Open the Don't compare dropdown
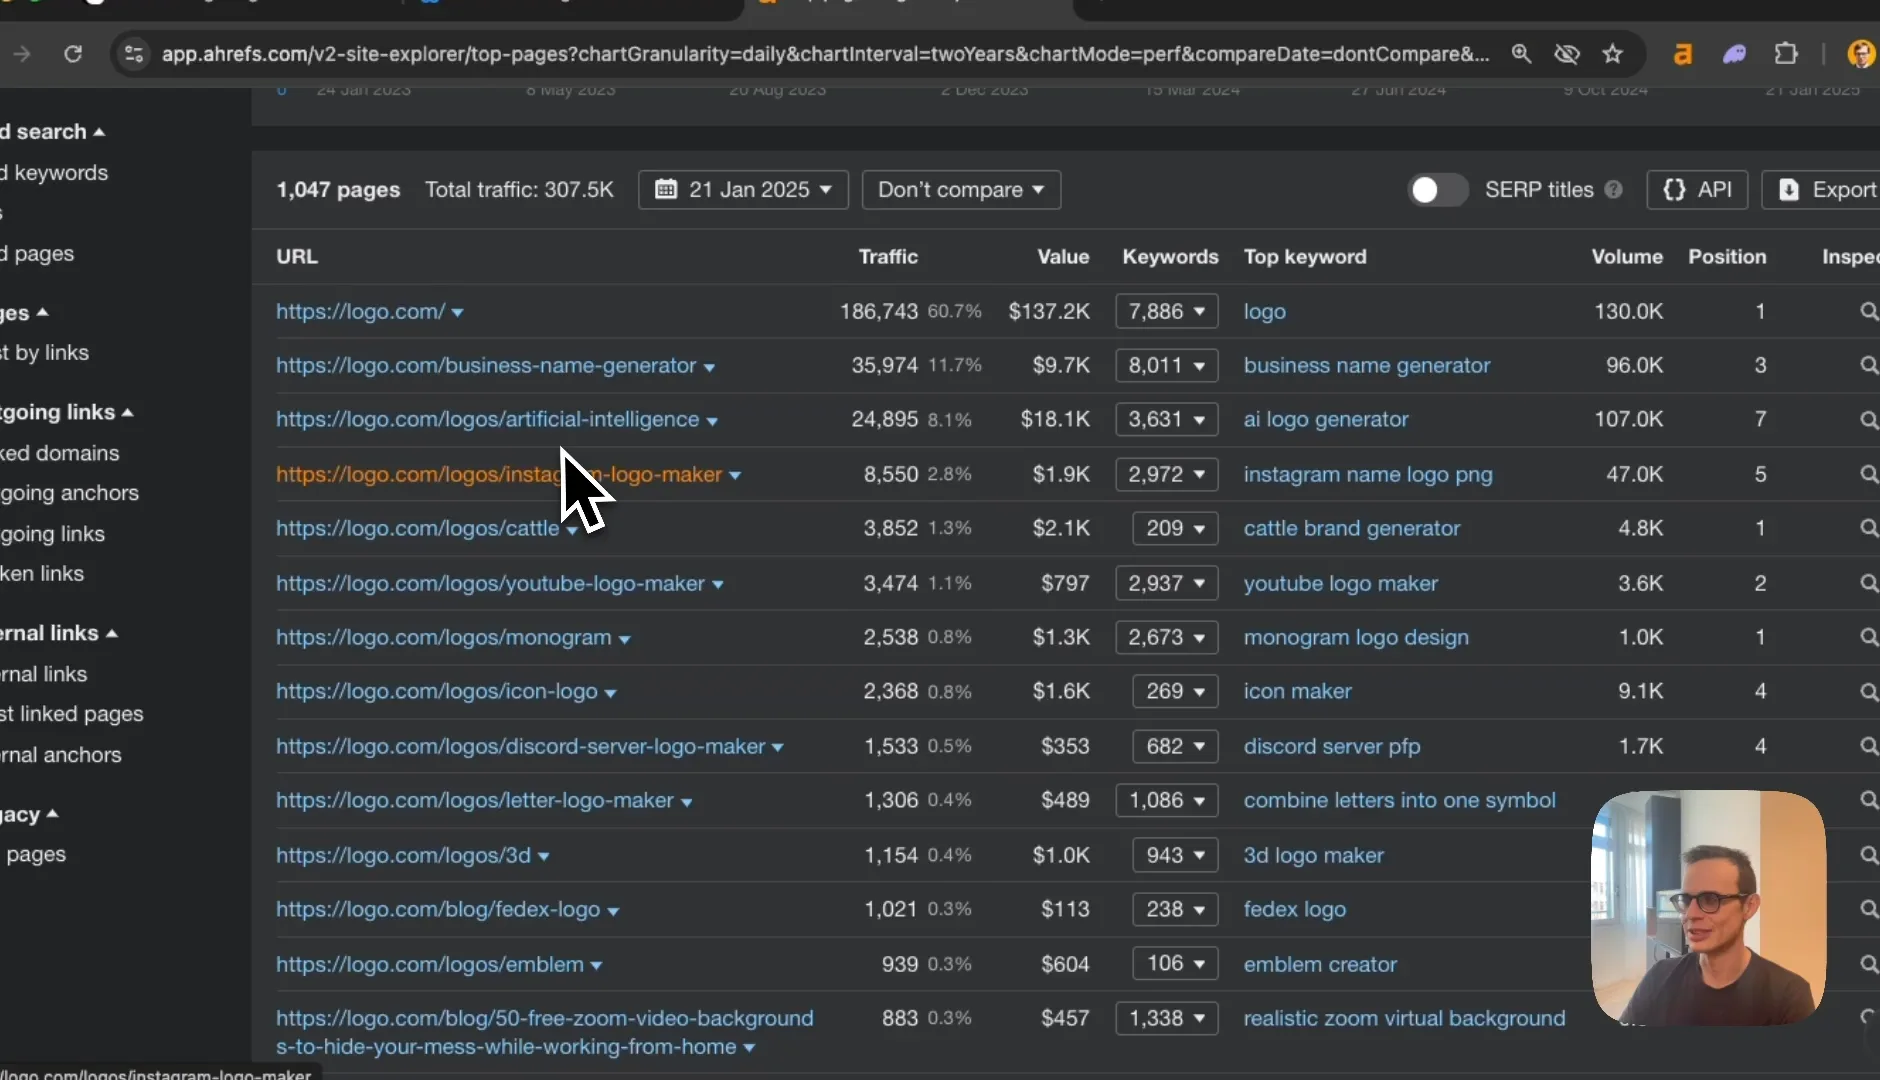Image resolution: width=1880 pixels, height=1080 pixels. click(961, 190)
